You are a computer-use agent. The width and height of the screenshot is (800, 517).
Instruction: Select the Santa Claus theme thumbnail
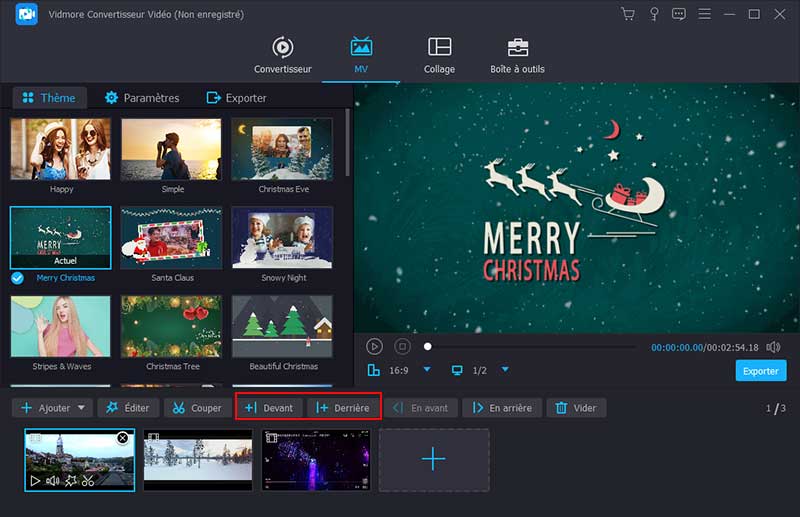[x=171, y=237]
